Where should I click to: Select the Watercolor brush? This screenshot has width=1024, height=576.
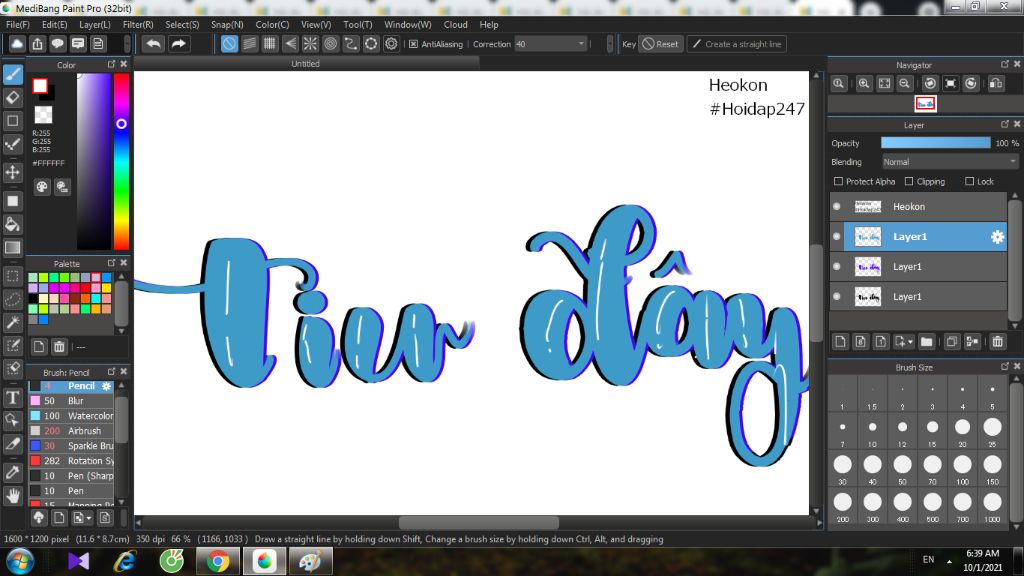pos(72,416)
